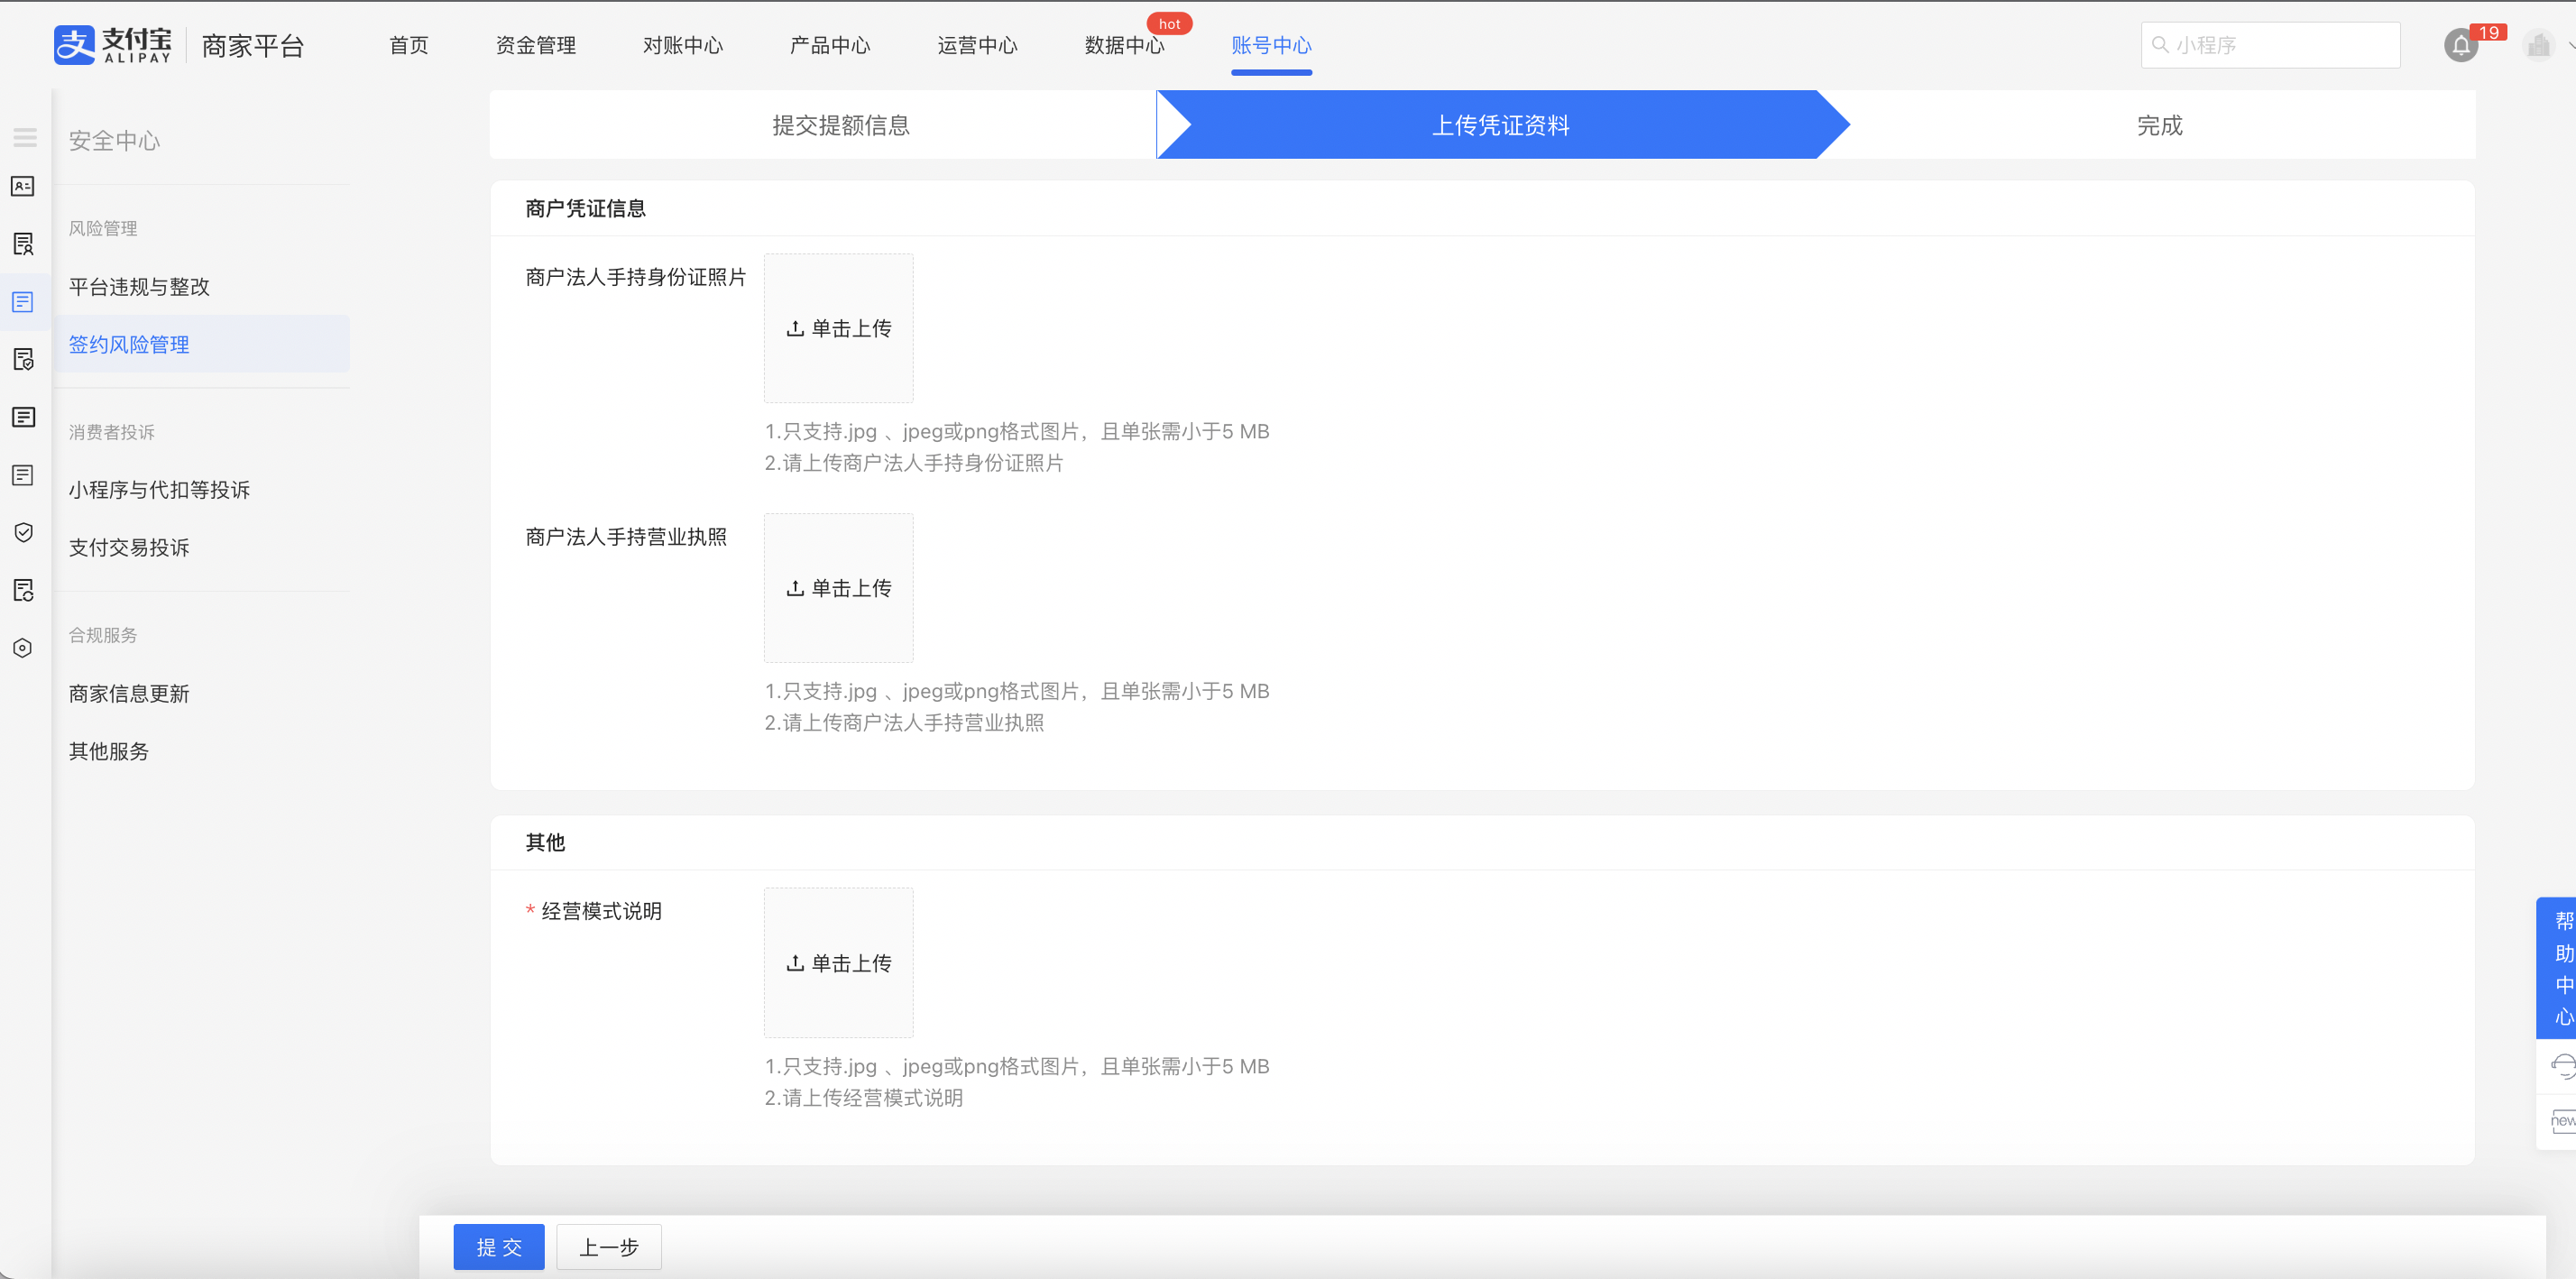Click the search magnifier icon

2160,45
